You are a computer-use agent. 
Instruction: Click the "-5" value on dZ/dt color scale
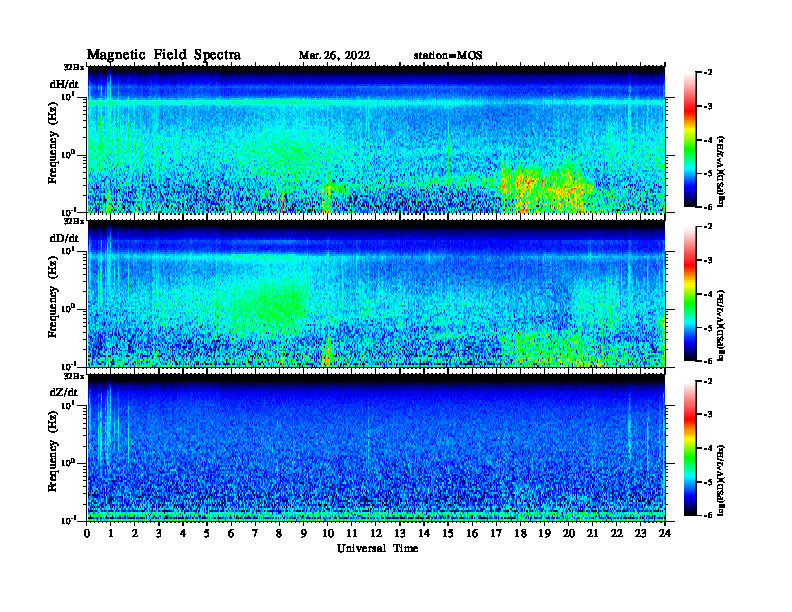click(708, 482)
